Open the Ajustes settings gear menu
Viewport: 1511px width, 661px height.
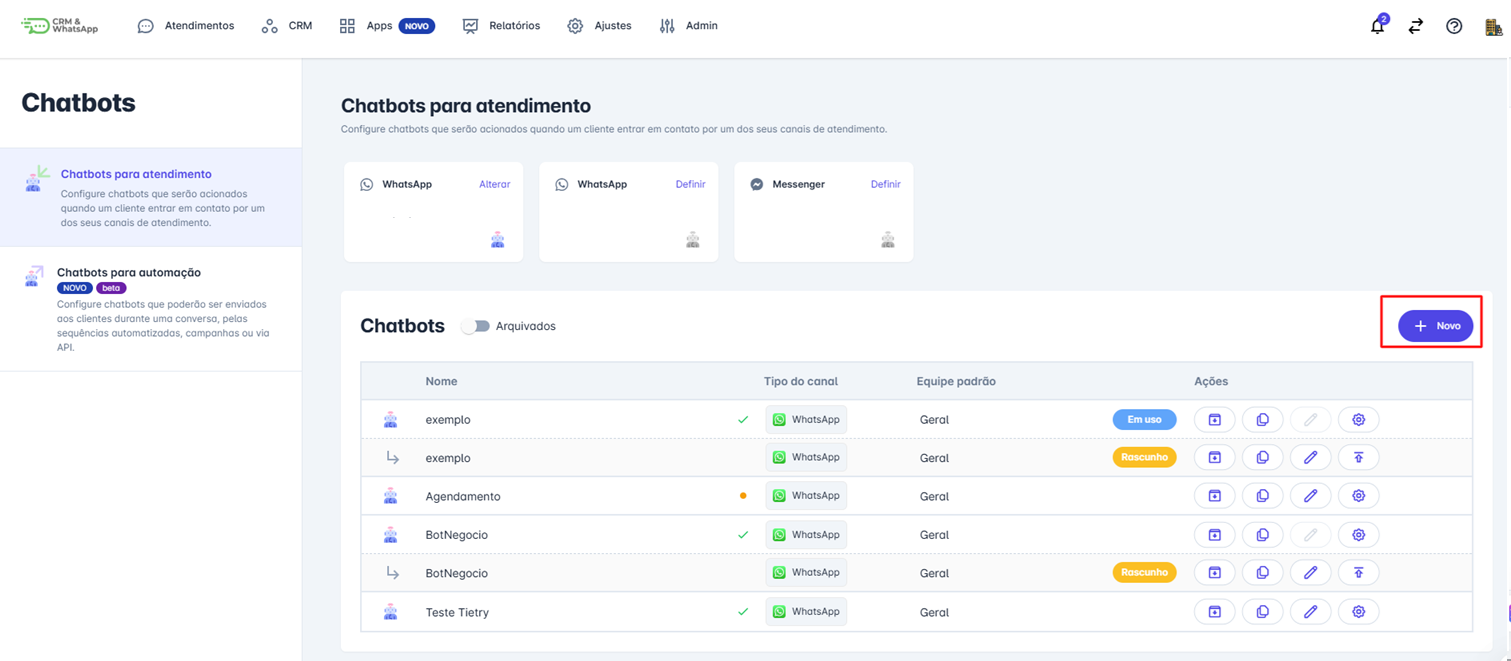coord(599,25)
